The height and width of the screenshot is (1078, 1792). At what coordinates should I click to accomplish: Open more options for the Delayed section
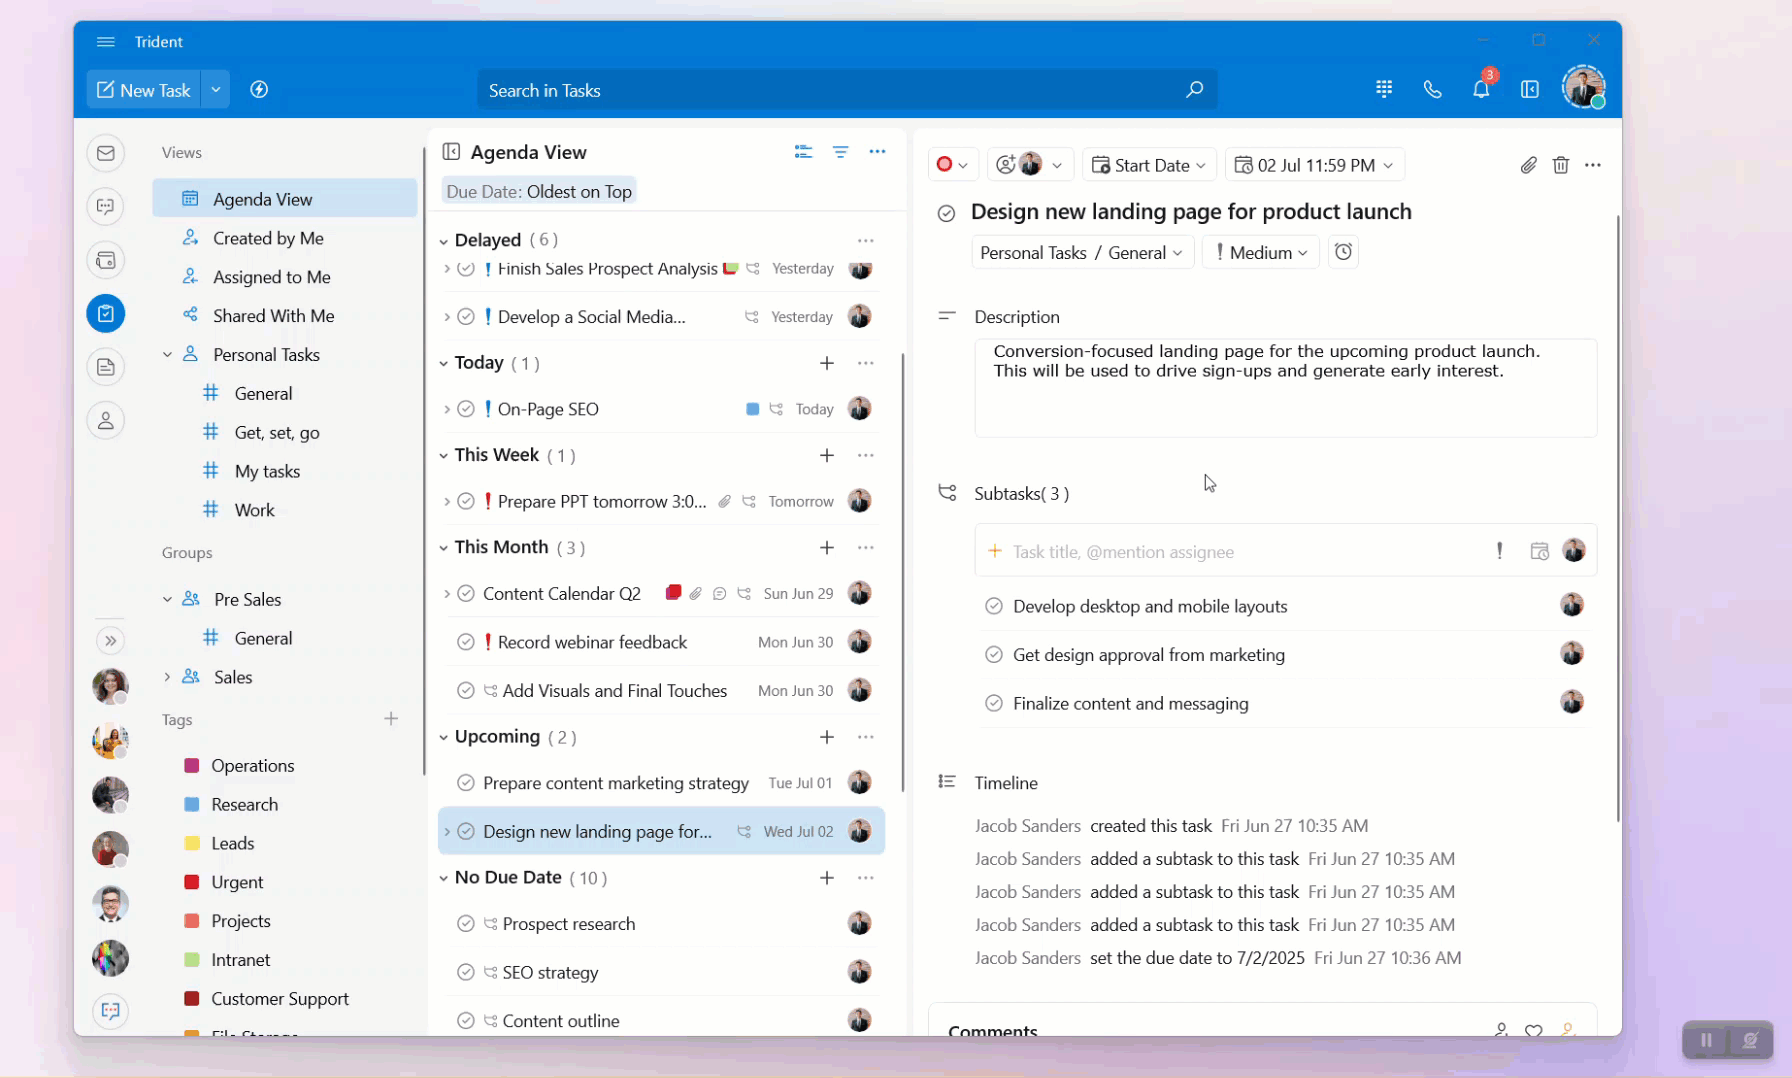[866, 240]
